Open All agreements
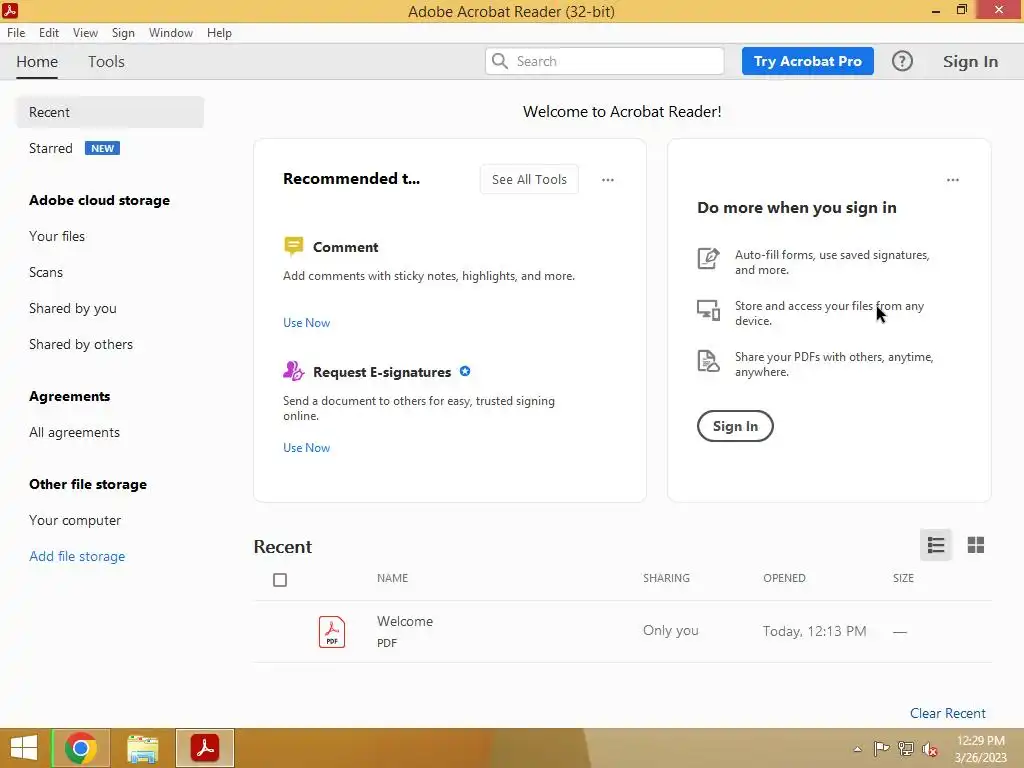Viewport: 1024px width, 768px height. pyautogui.click(x=74, y=432)
